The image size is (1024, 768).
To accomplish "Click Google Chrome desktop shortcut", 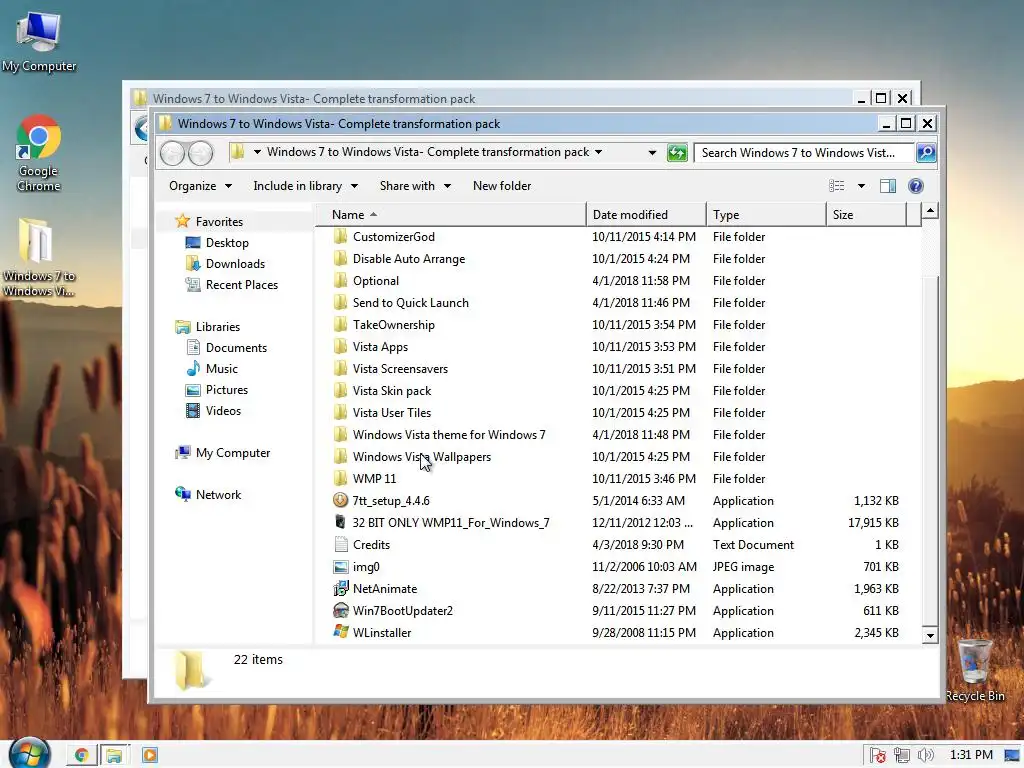I will [x=39, y=153].
